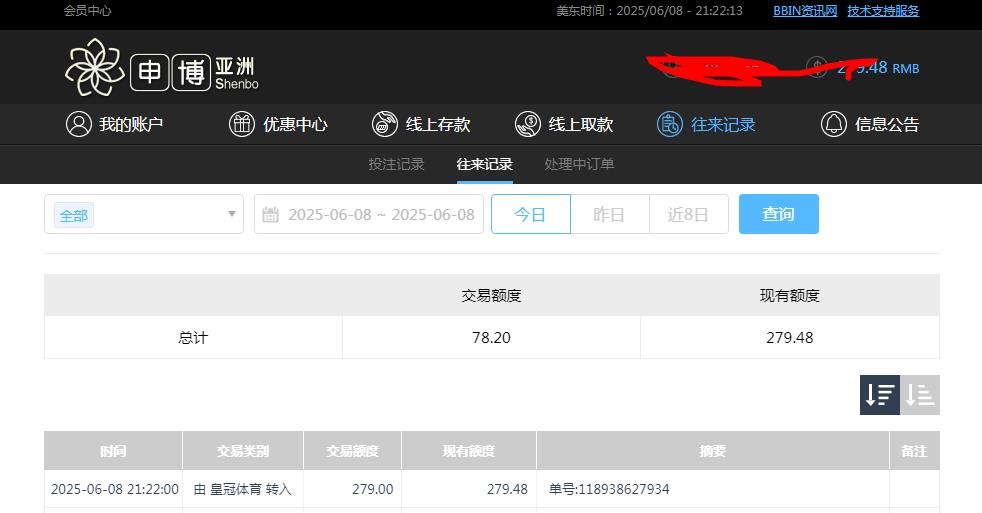Go to 信息公告 menu label
This screenshot has width=982, height=513.
(887, 125)
